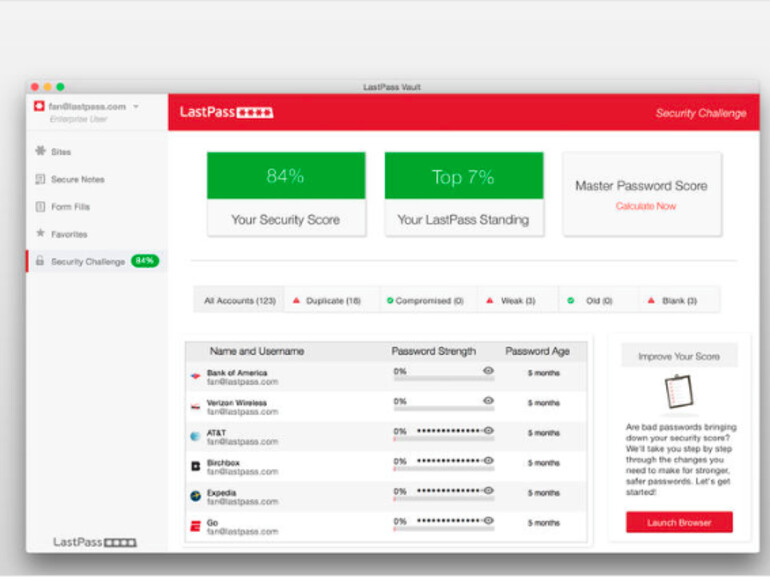The width and height of the screenshot is (770, 578).
Task: Click the Security Challenge header label
Action: click(701, 113)
